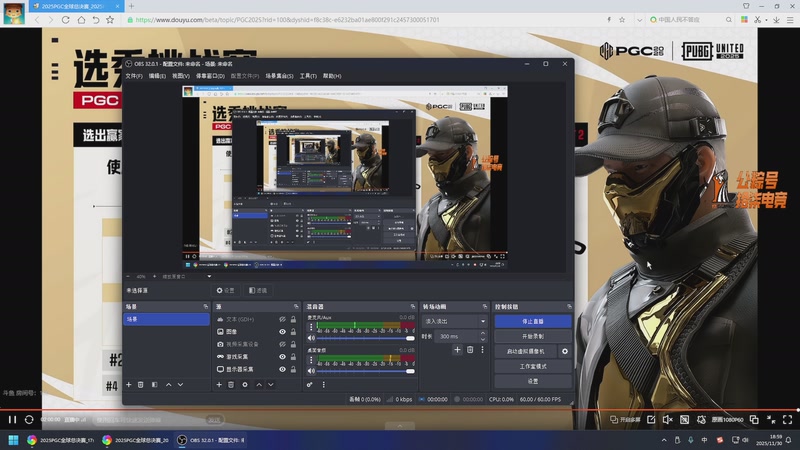Open 设置 settings in the Controls dock
Viewport: 800px width, 450px height.
tap(533, 381)
